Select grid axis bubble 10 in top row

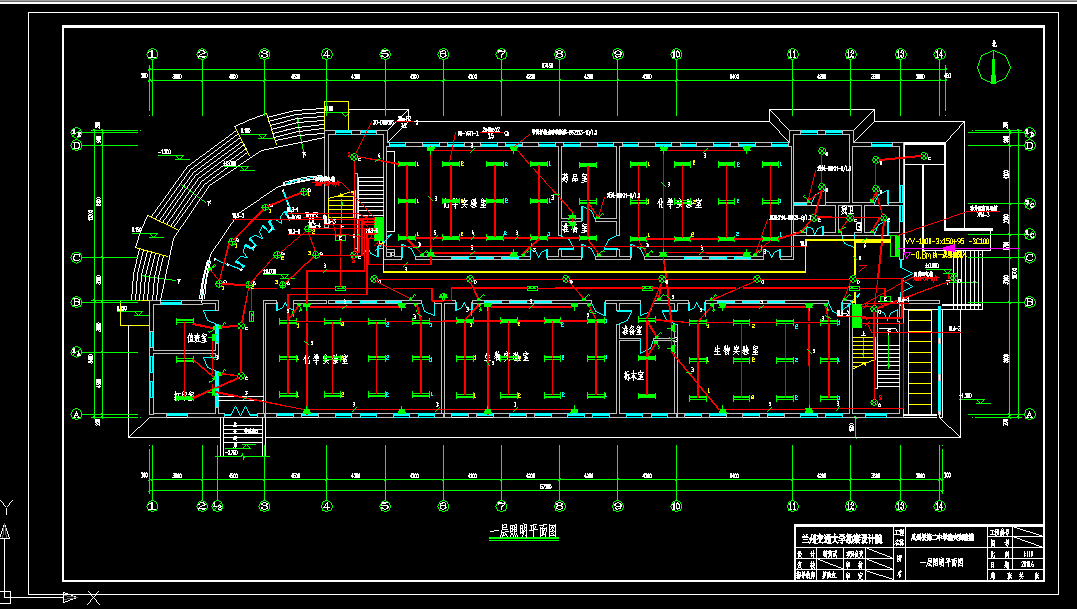676,54
